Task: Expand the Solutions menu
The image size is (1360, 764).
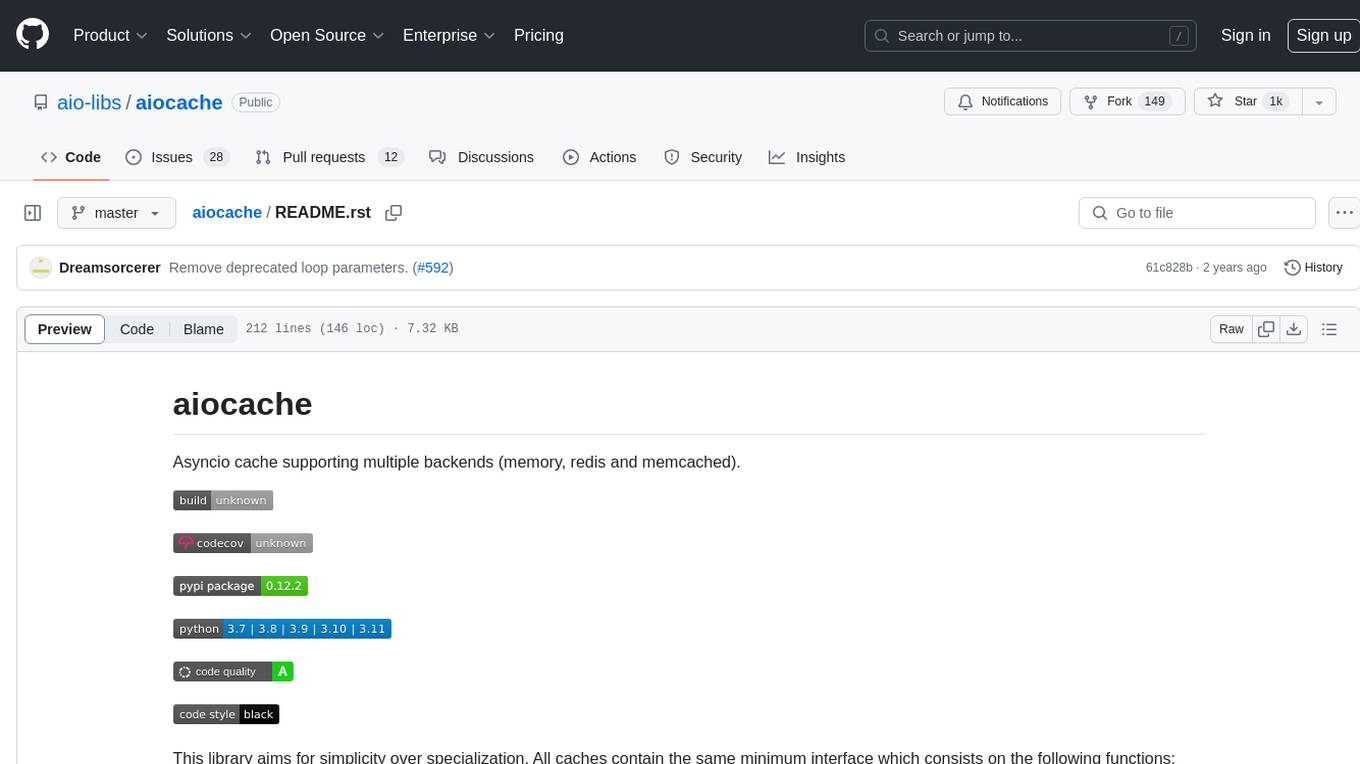Action: pyautogui.click(x=207, y=35)
